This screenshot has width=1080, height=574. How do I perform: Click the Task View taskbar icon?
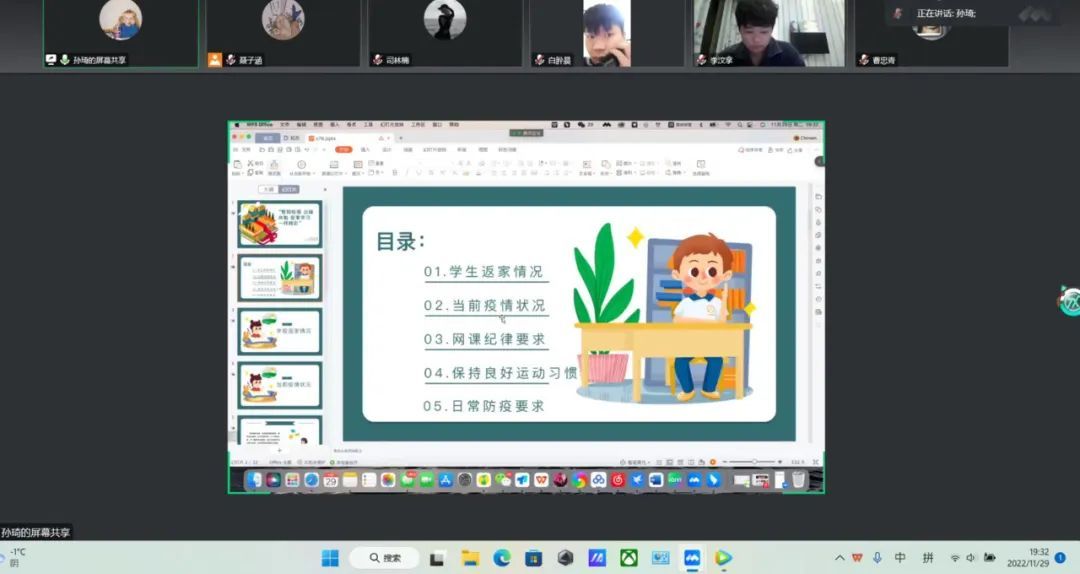438,558
